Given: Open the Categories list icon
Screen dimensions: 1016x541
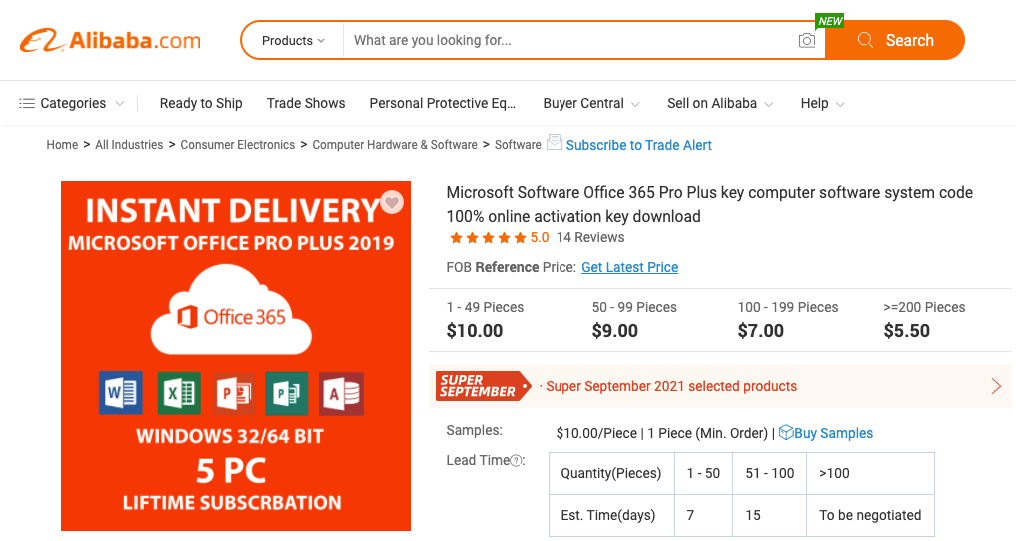Looking at the screenshot, I should point(27,103).
